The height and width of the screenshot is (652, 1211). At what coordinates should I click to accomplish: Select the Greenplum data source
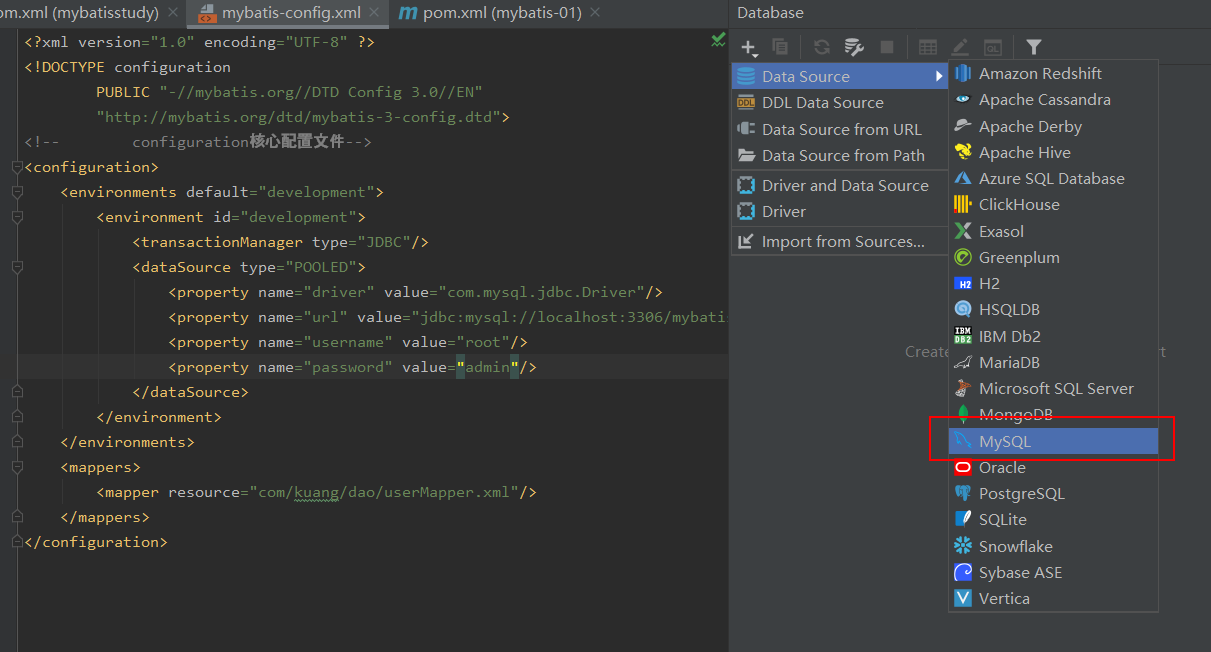[x=1053, y=257]
